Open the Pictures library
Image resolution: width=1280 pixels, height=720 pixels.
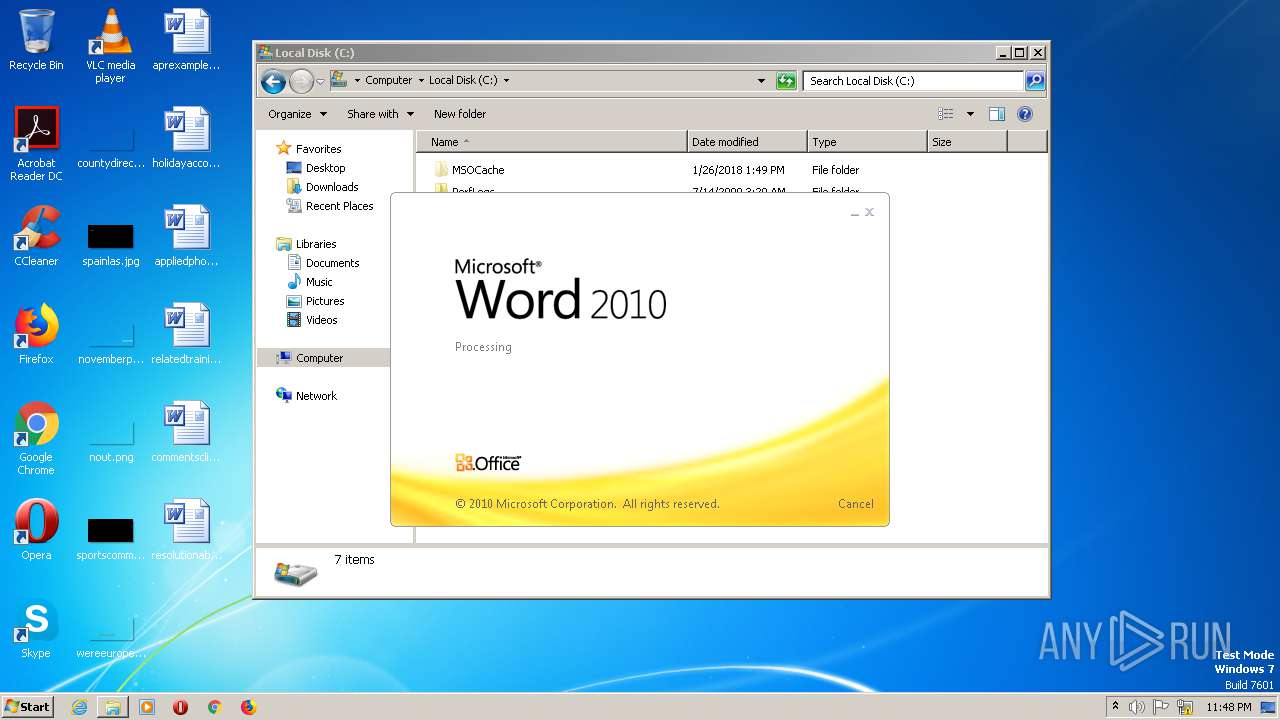(325, 301)
